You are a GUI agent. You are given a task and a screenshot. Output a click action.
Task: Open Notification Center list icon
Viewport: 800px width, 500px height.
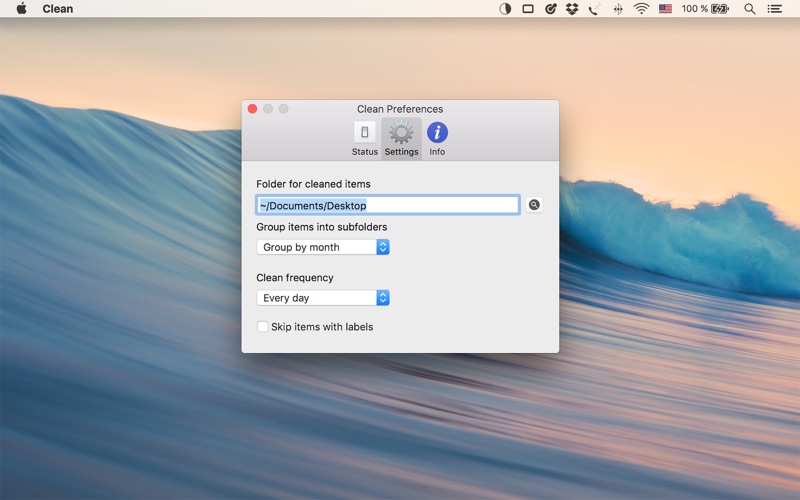click(774, 9)
